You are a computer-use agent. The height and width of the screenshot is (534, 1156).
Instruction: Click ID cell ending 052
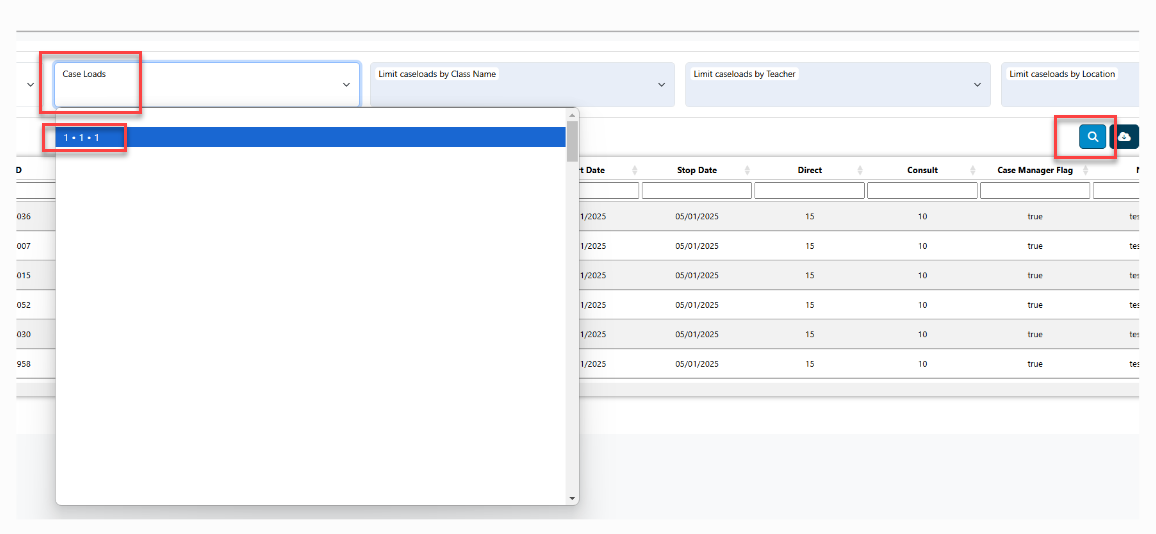pos(23,305)
